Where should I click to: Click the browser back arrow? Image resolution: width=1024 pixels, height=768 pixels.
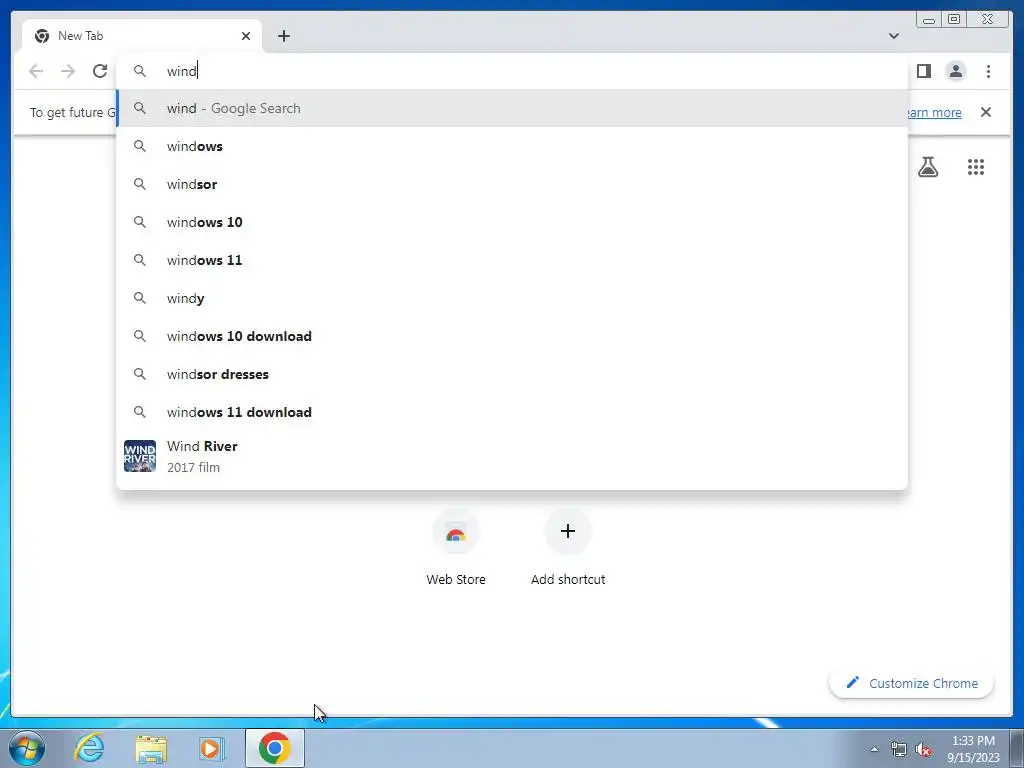click(36, 71)
